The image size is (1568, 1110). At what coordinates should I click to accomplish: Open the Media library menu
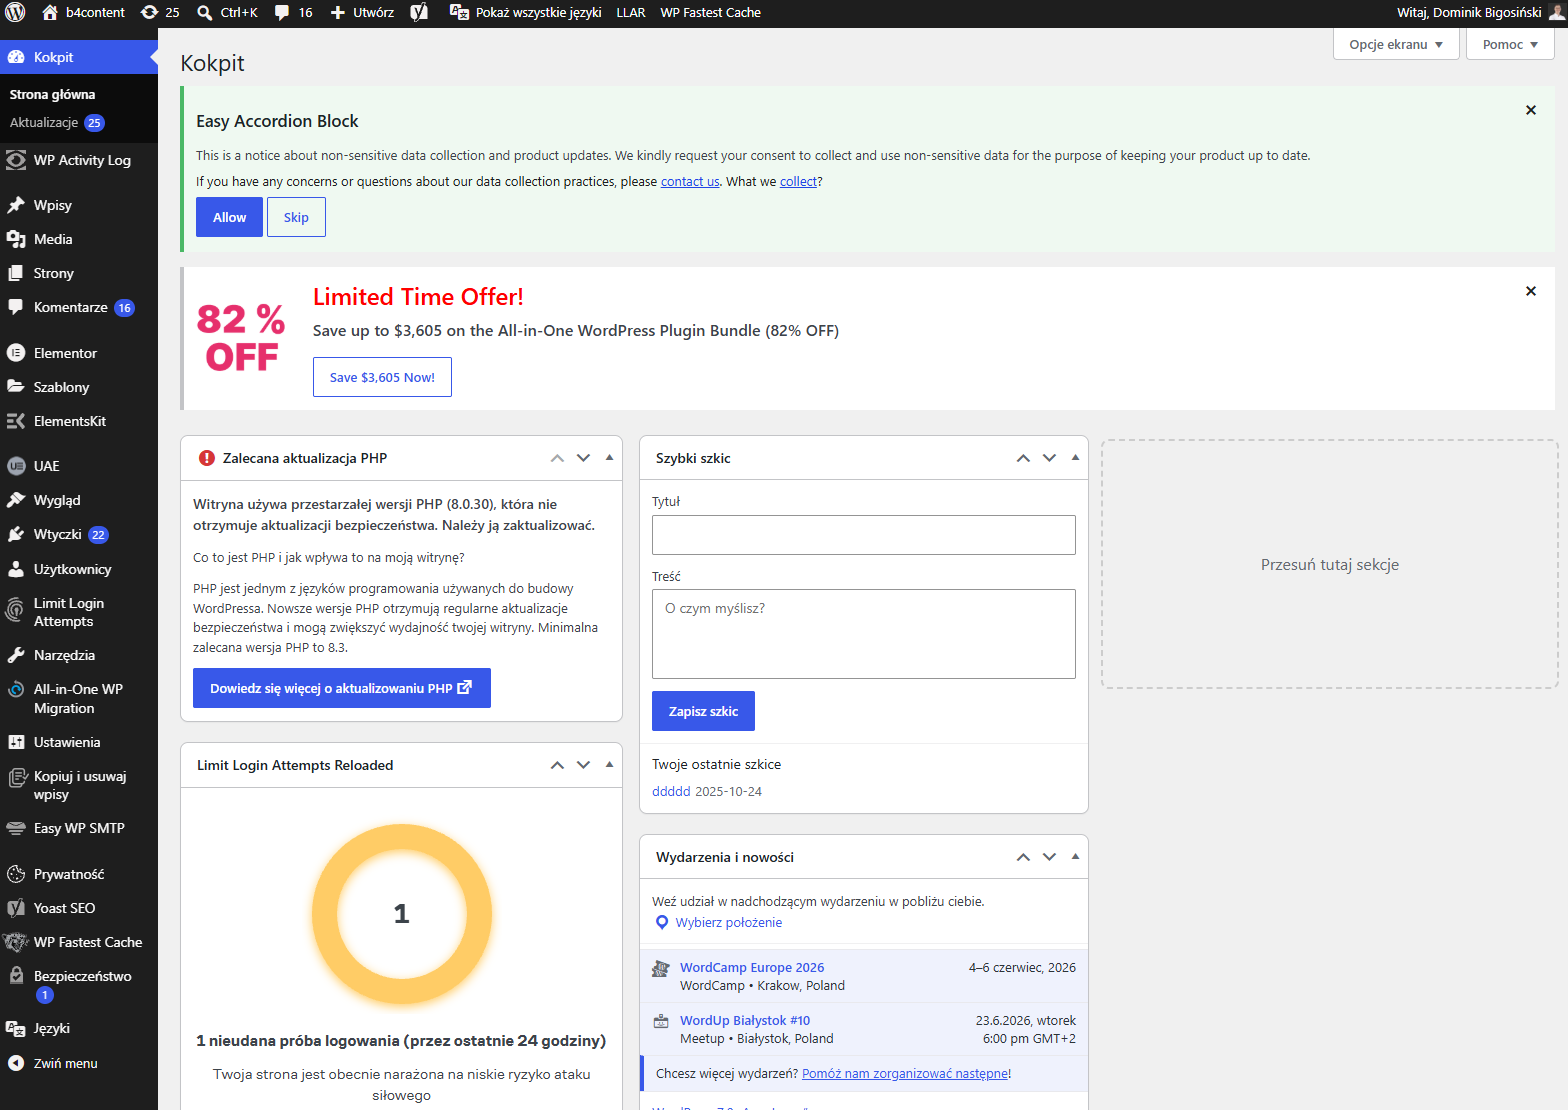[79, 239]
